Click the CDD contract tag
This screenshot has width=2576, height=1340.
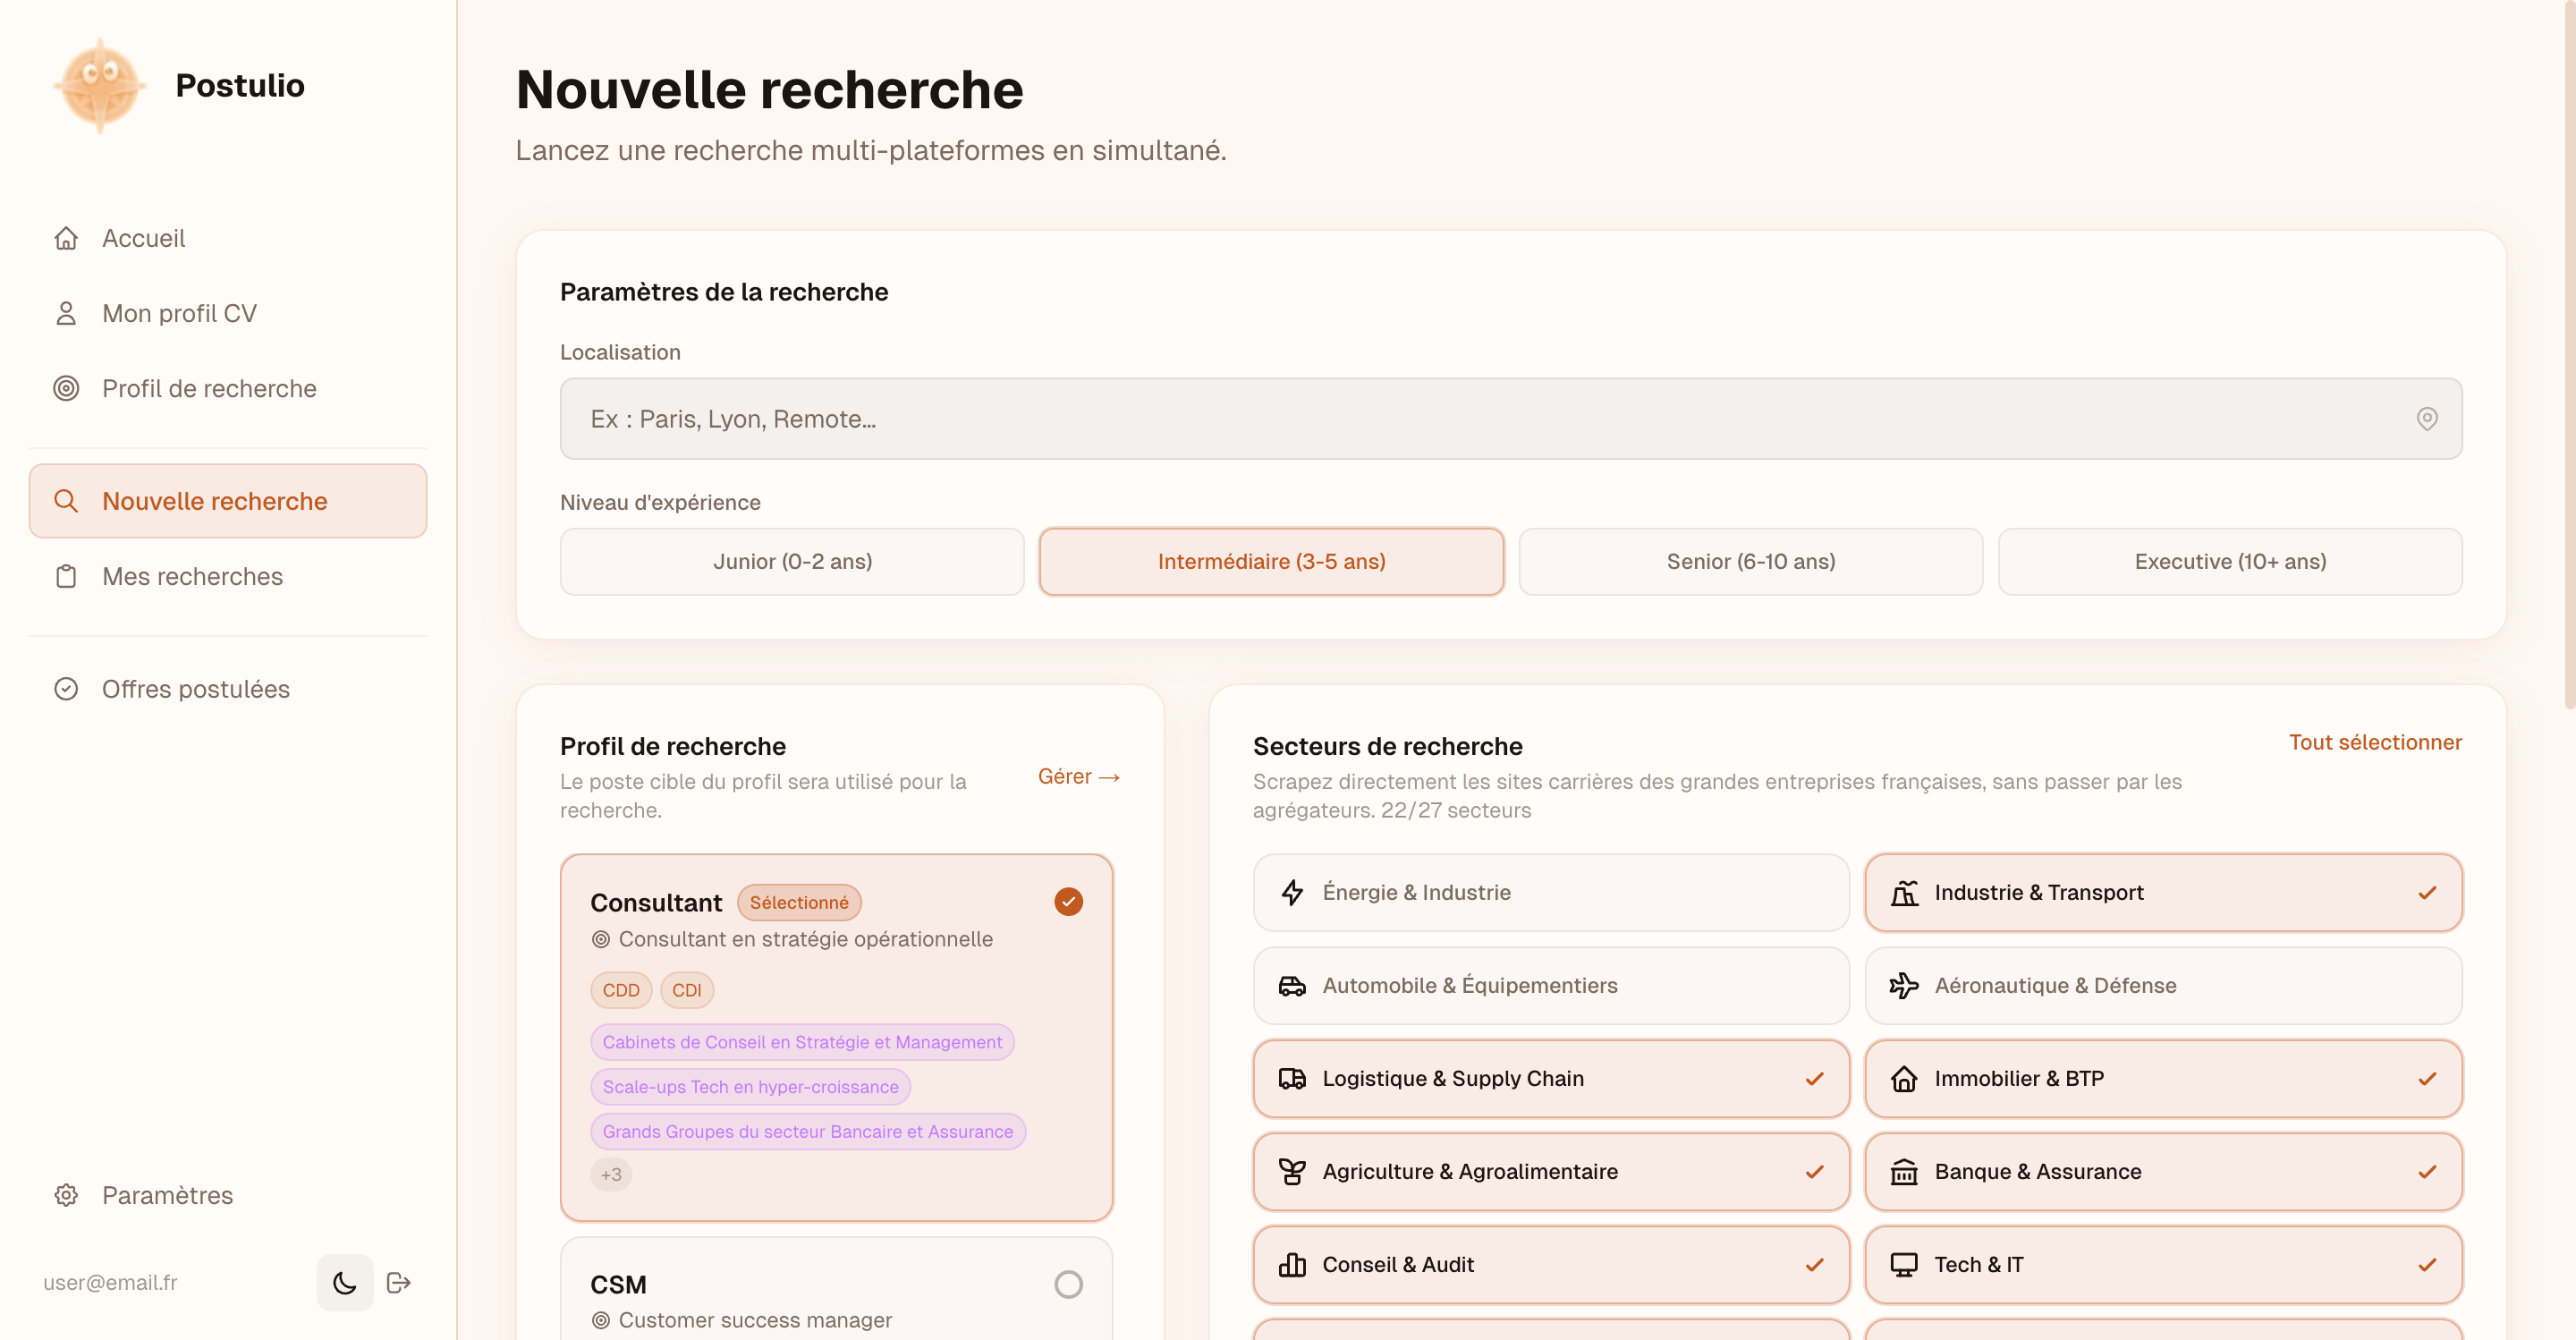[621, 990]
